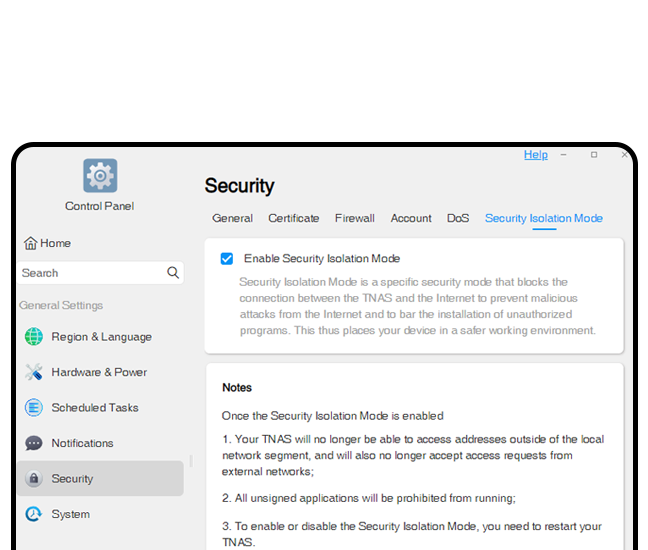This screenshot has width=648, height=550.
Task: Click the search magnifier icon
Action: (173, 272)
